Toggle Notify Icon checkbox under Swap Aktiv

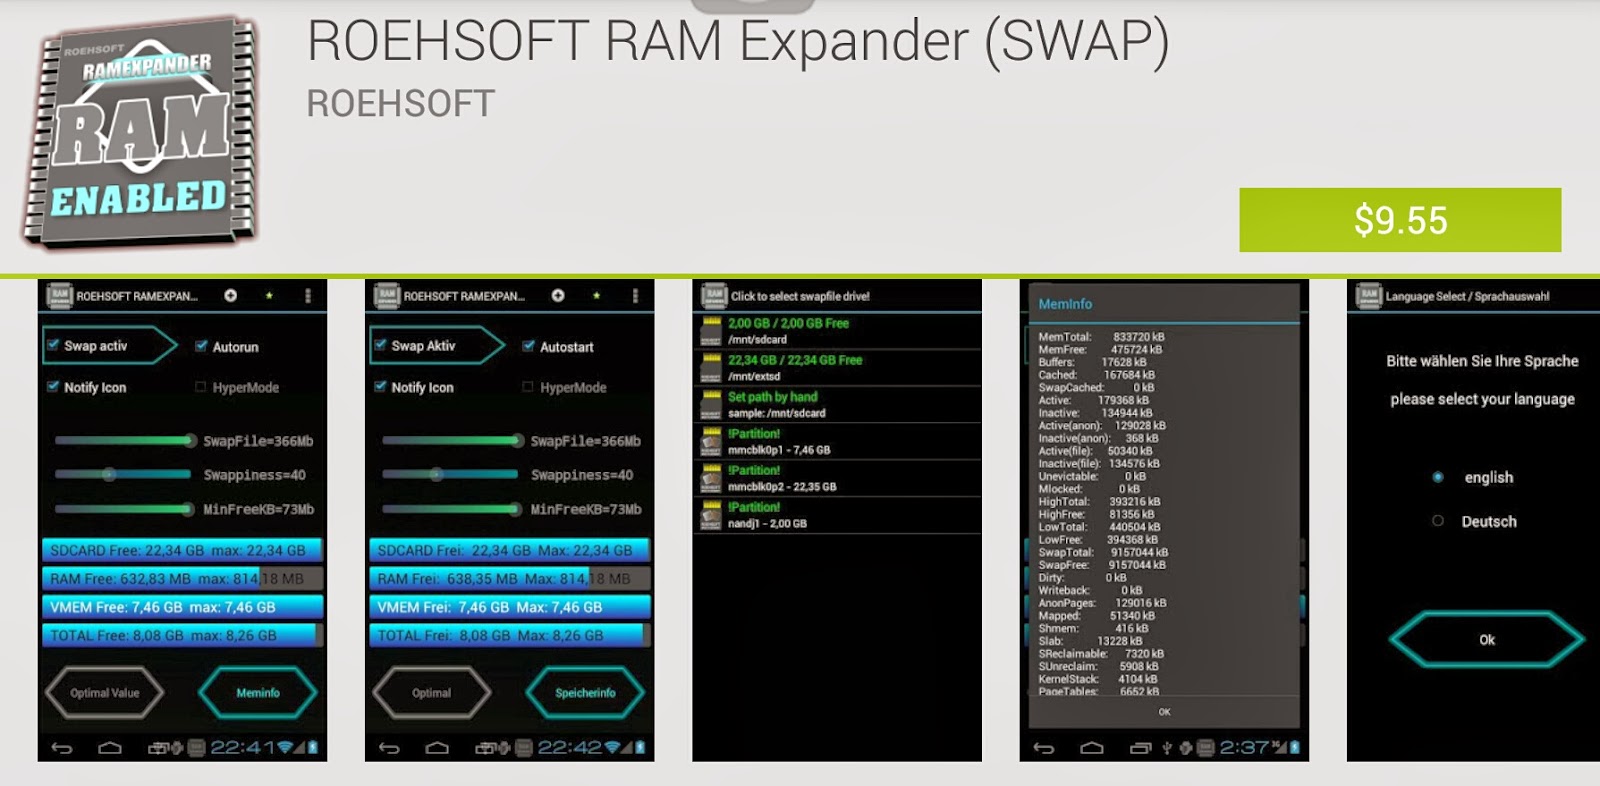pos(380,386)
